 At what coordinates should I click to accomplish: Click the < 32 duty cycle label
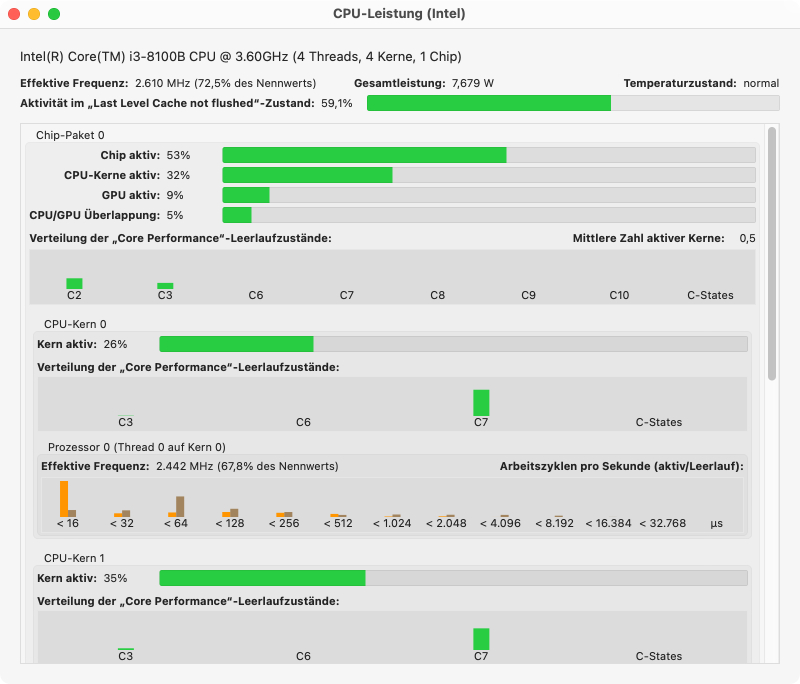point(122,523)
